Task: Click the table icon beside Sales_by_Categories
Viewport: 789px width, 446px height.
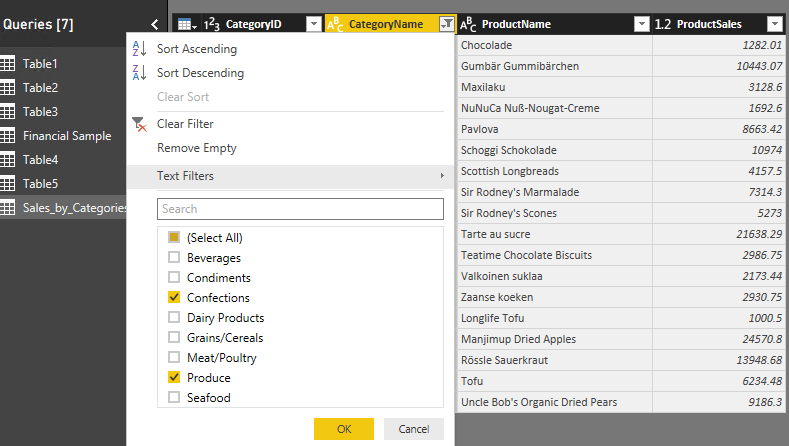Action: (x=8, y=207)
